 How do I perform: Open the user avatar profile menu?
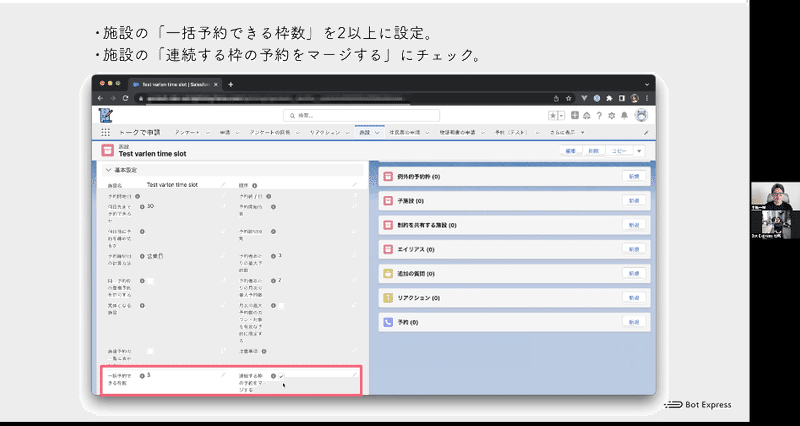[x=641, y=115]
